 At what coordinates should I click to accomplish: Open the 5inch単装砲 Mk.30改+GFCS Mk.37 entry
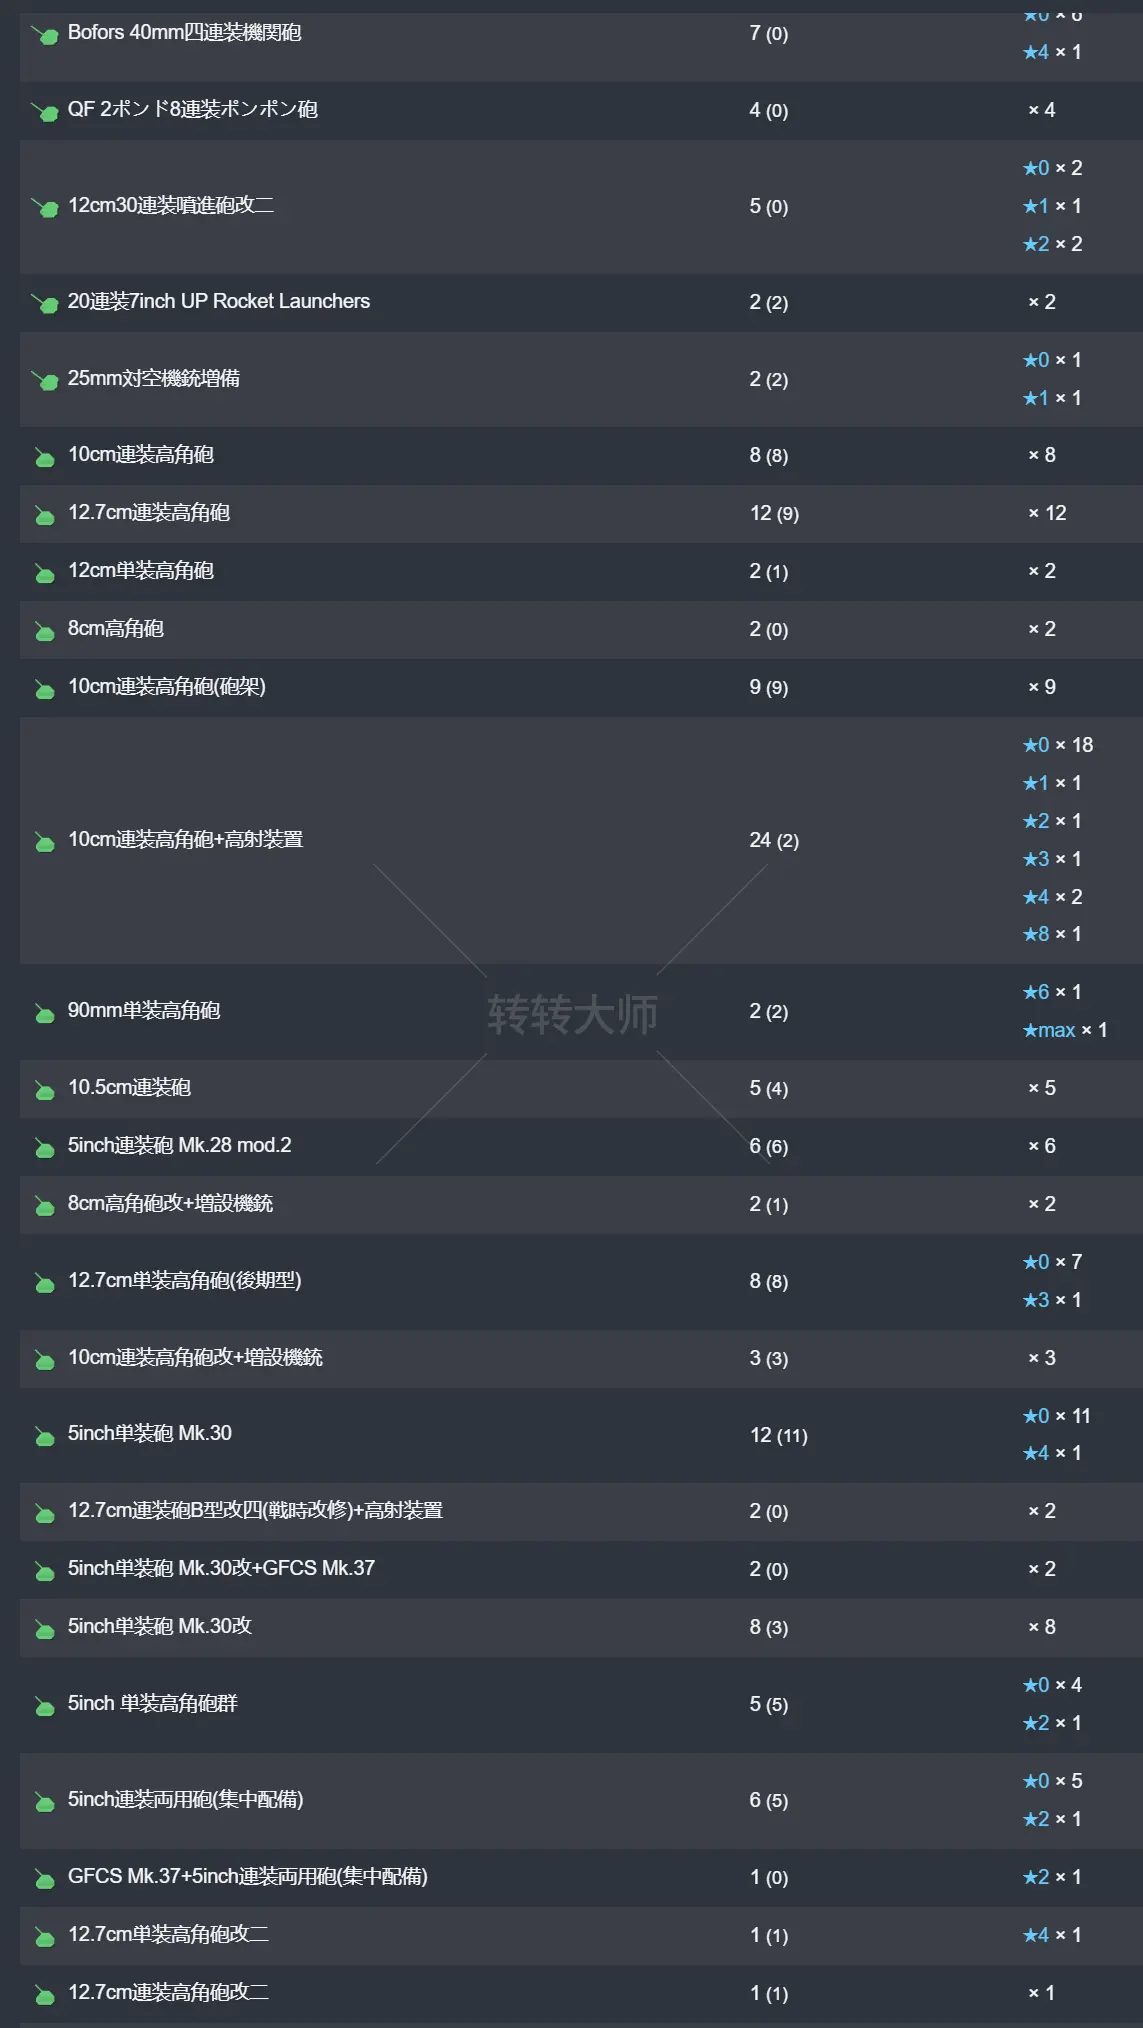221,1568
